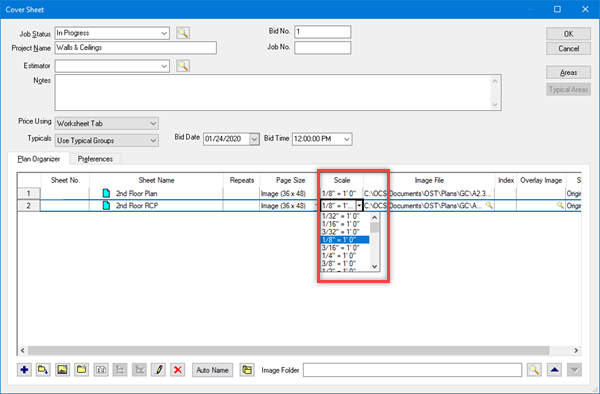Image resolution: width=600 pixels, height=394 pixels.
Task: Click the magnifier icon beside Image Folder field
Action: tap(534, 370)
